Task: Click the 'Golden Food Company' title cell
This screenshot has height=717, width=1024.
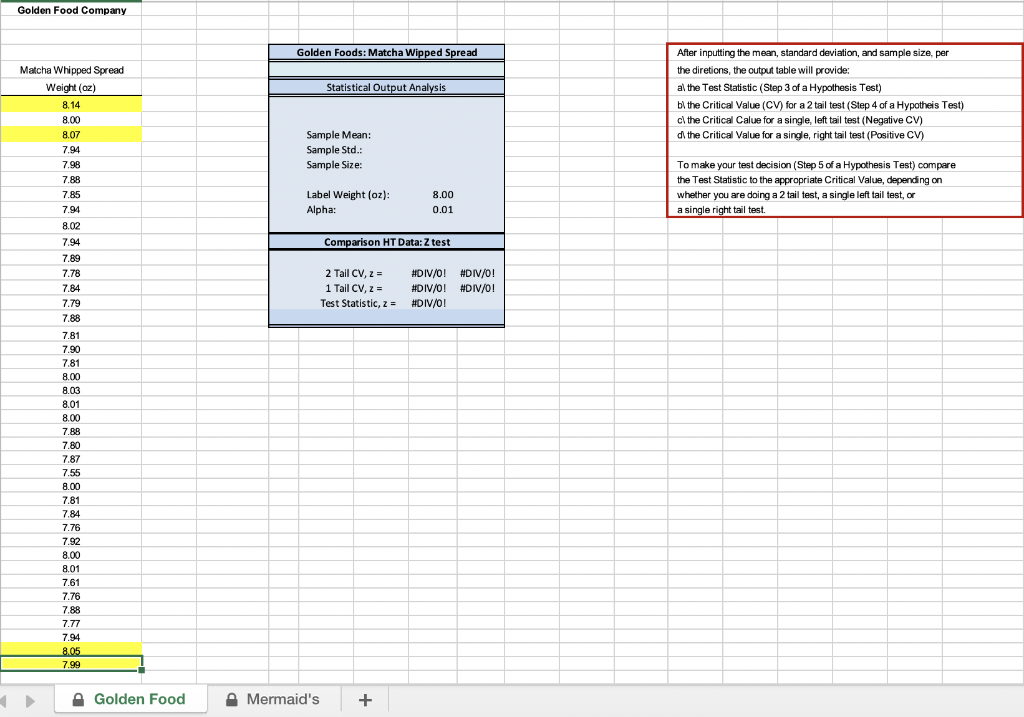Action: [71, 10]
